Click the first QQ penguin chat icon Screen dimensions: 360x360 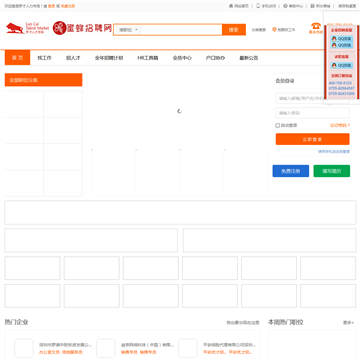coord(334,39)
